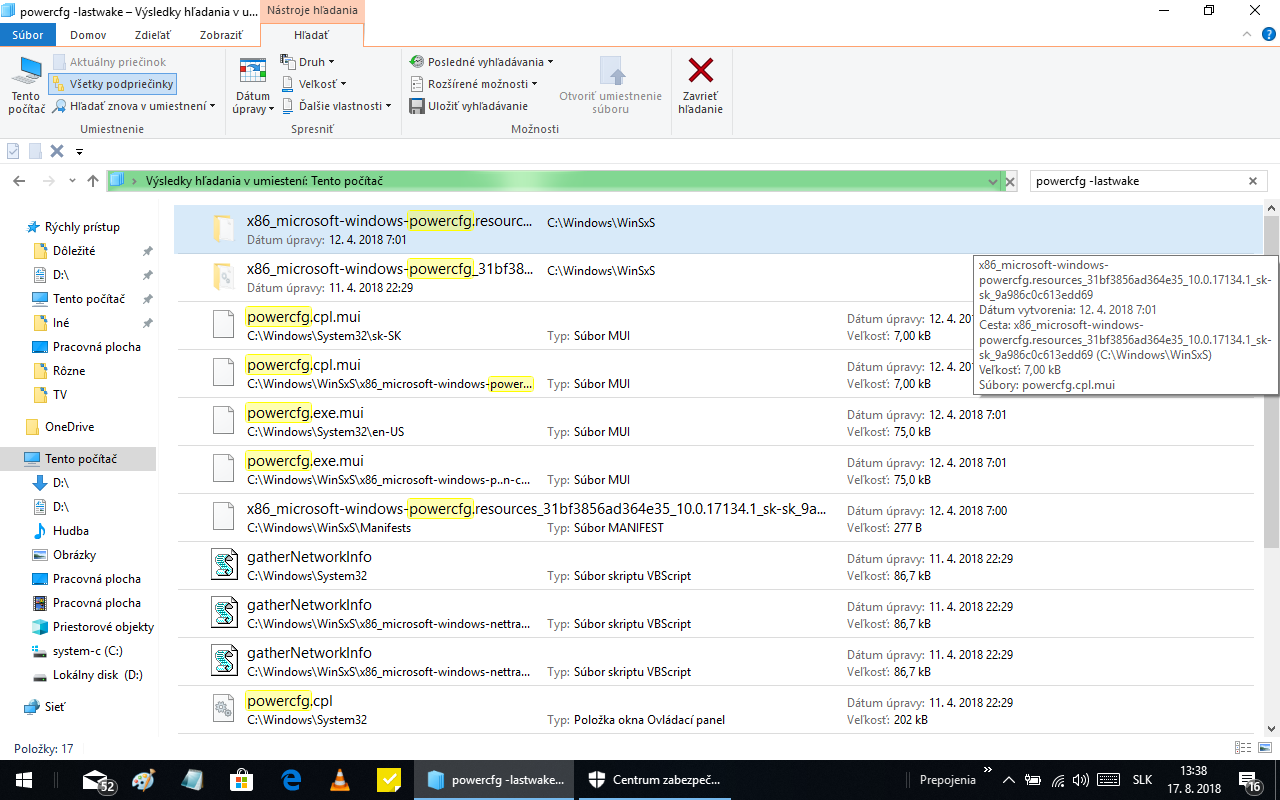Open the recent locations dropdown chevron
Screen dimensions: 1280x800
pos(71,181)
